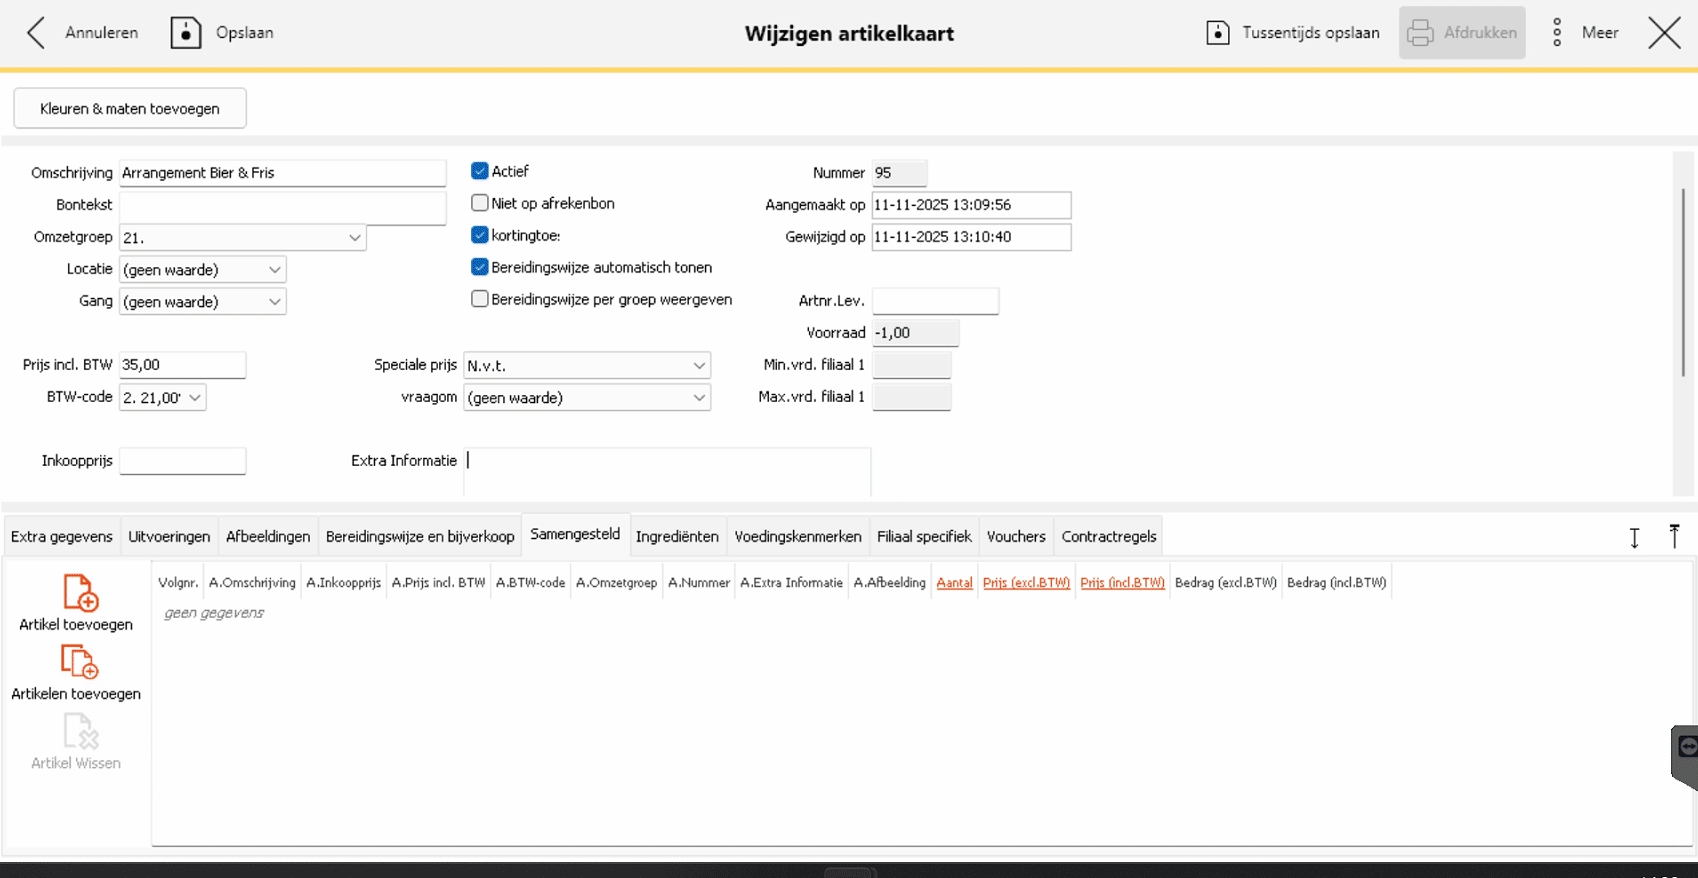Expand the Speciale prijs dropdown
1698x878 pixels.
(698, 366)
